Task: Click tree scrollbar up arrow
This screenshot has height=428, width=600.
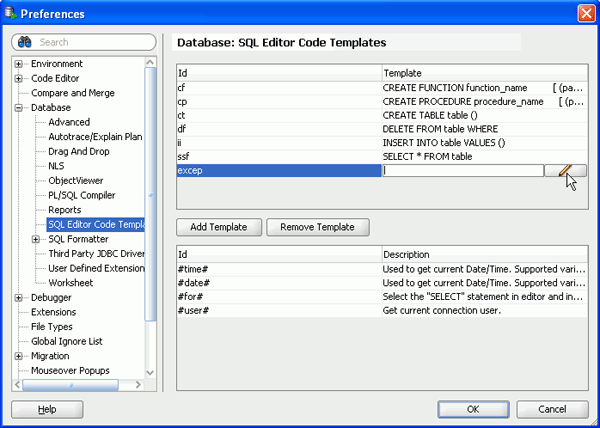Action: pyautogui.click(x=150, y=62)
